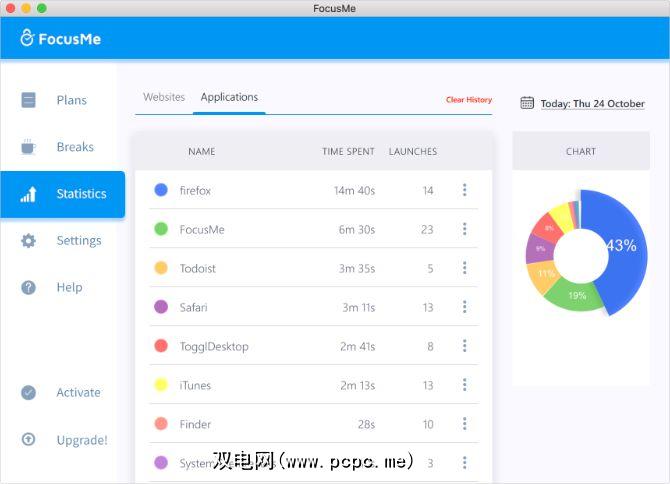Maximize the window with the green button

pos(41,8)
